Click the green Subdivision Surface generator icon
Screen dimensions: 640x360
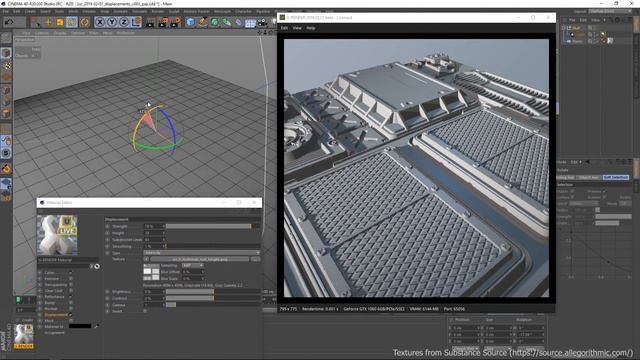(215, 22)
